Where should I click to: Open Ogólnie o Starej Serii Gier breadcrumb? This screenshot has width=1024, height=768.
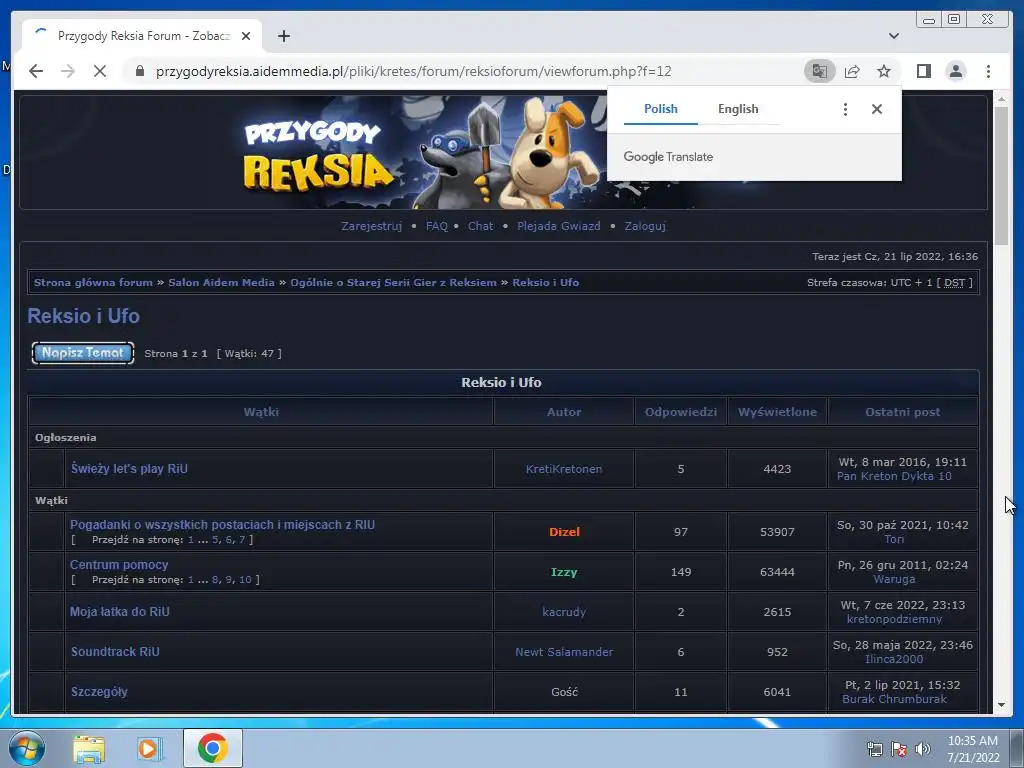[393, 283]
